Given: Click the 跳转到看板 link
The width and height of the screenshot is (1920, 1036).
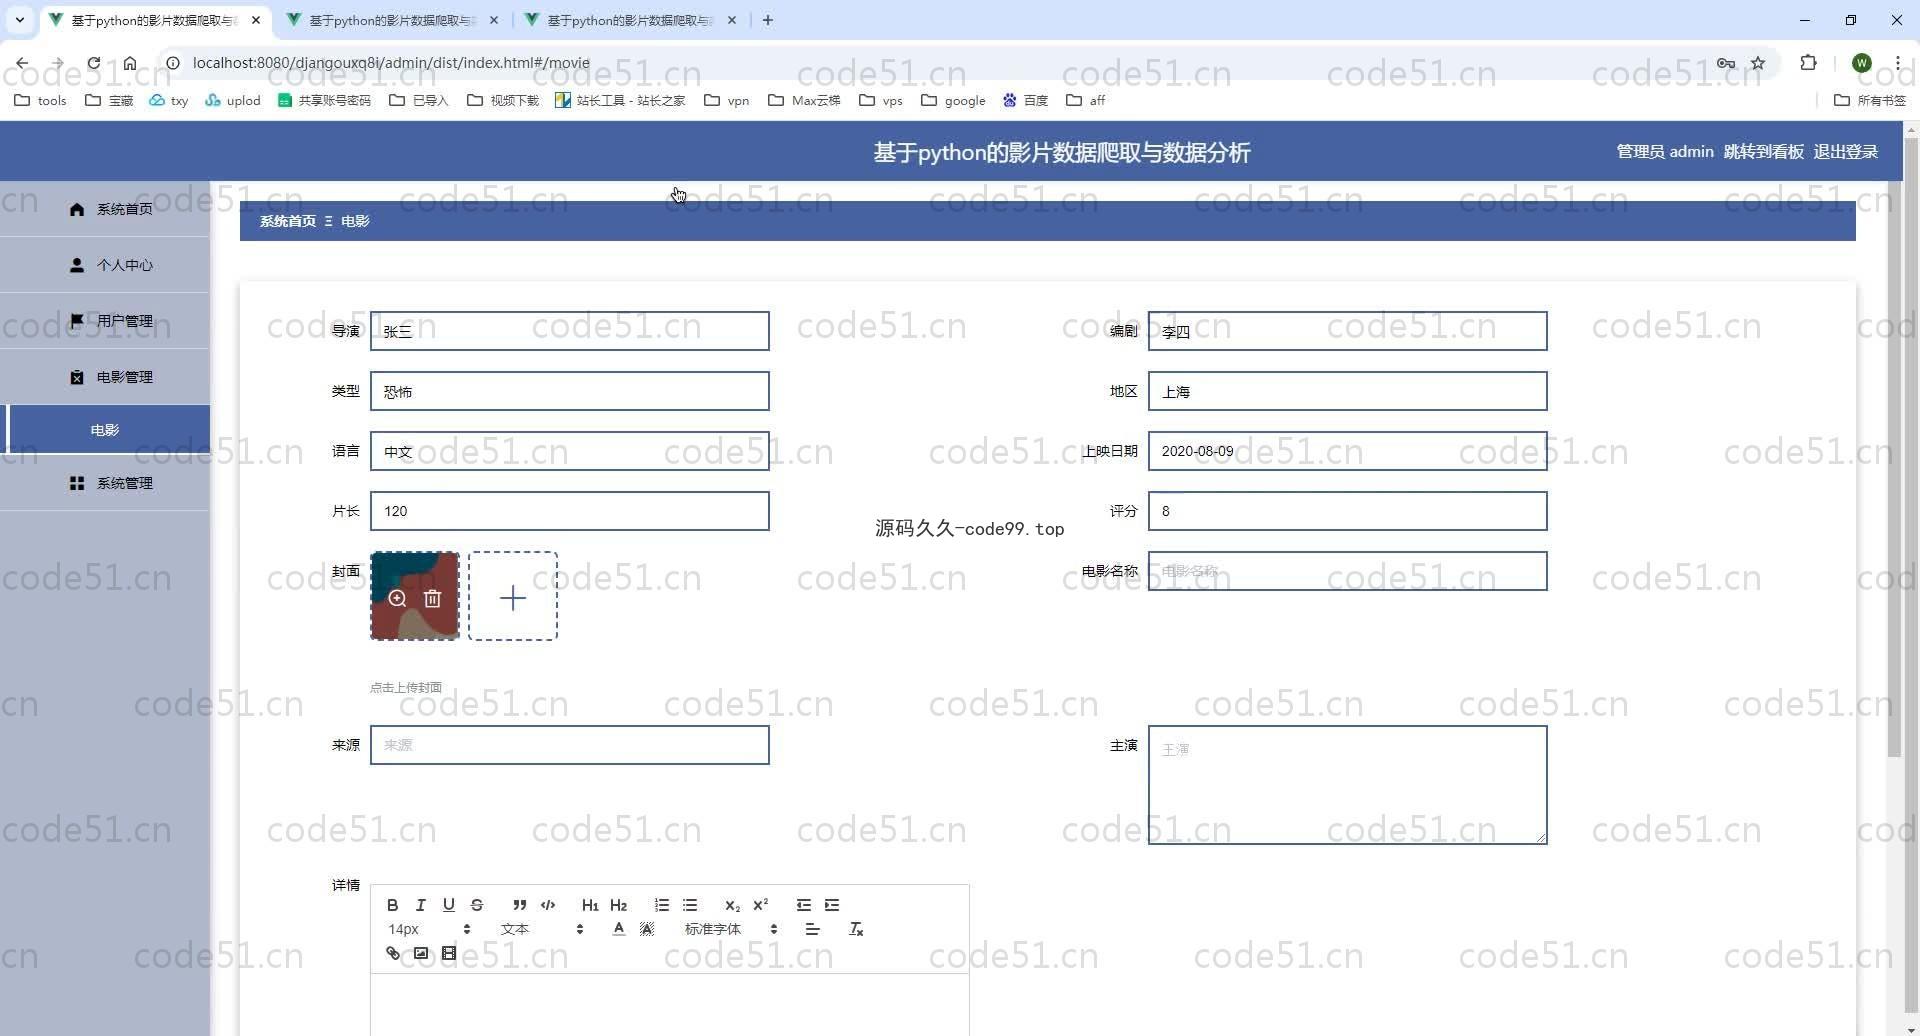Looking at the screenshot, I should click(1763, 152).
